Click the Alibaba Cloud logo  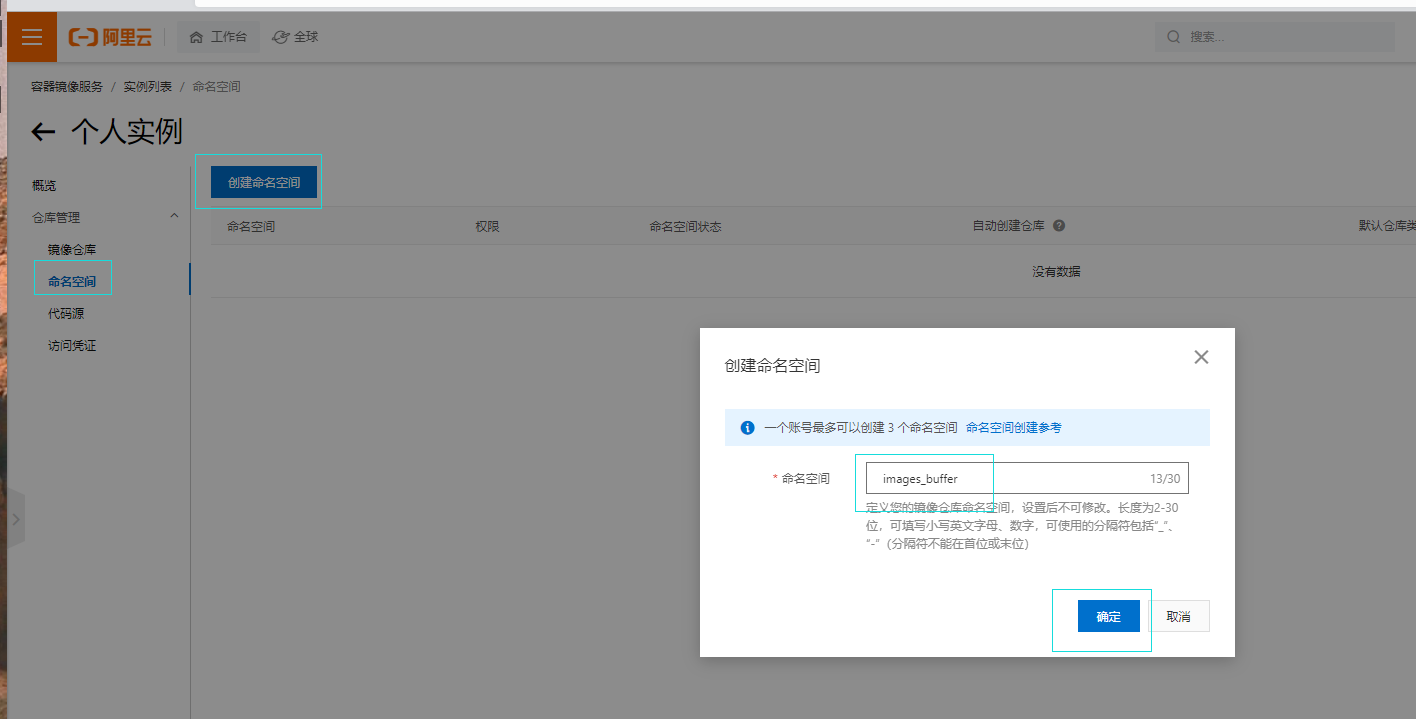click(x=110, y=37)
